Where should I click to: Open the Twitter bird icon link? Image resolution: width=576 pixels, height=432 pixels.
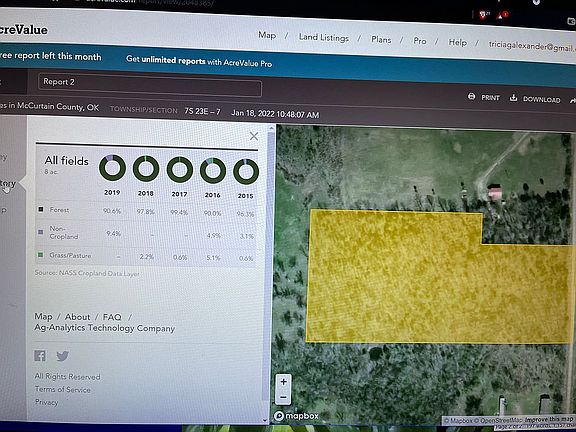pyautogui.click(x=62, y=356)
